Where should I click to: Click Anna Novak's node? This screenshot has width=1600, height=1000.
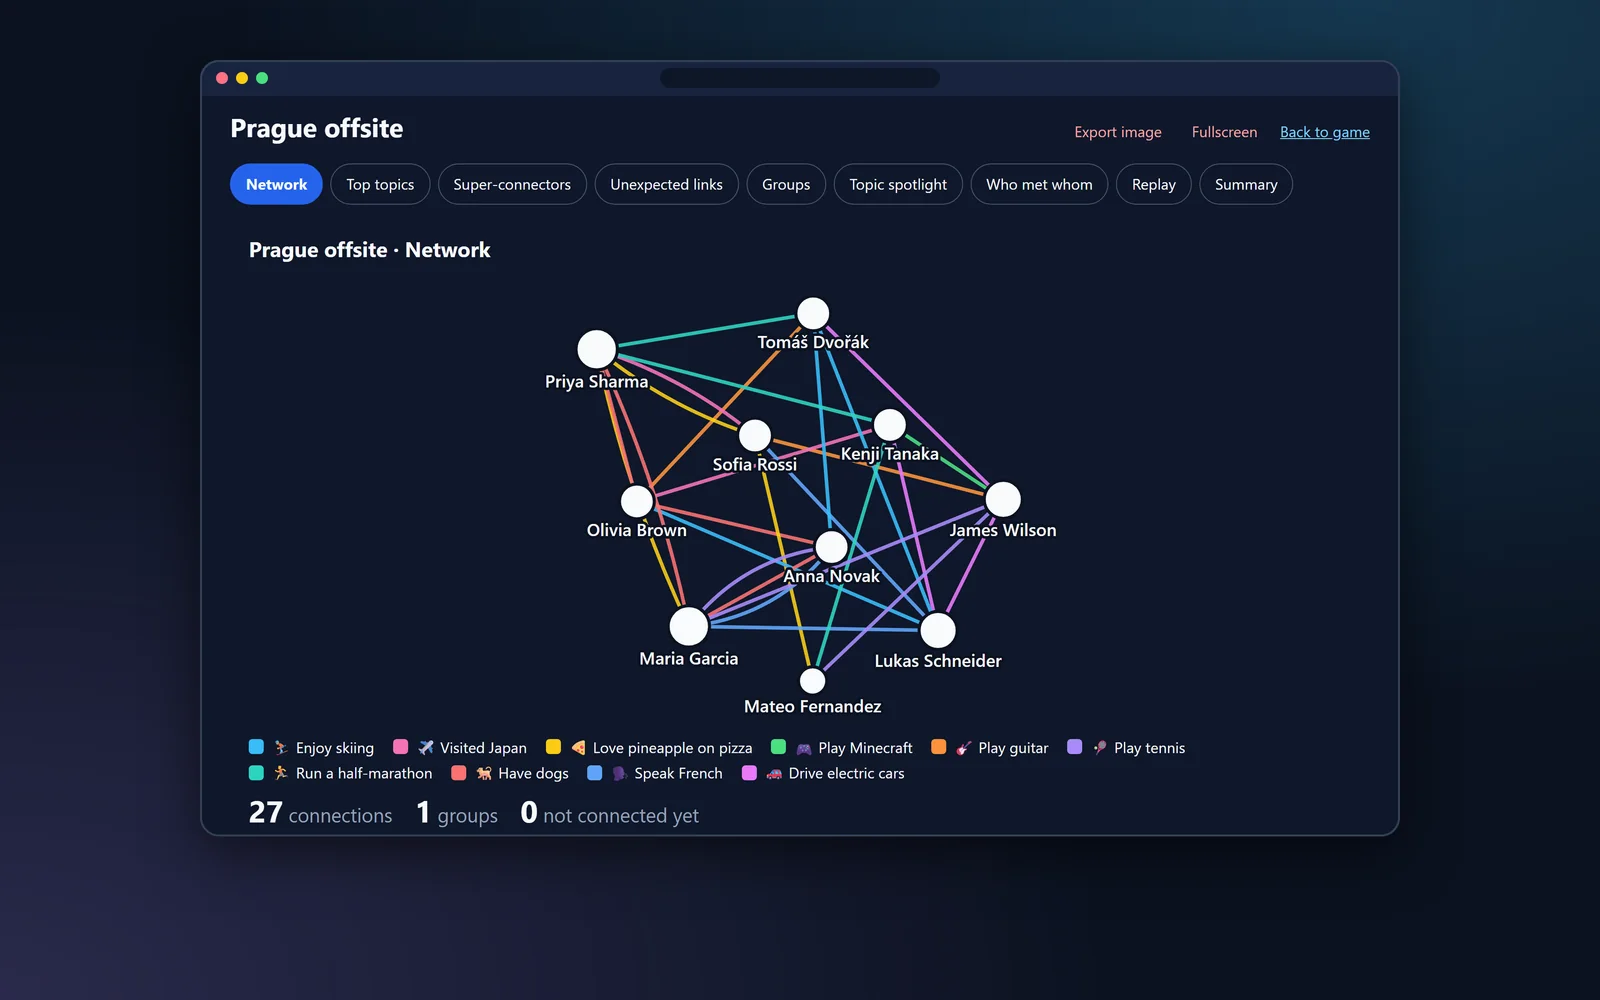pos(832,547)
